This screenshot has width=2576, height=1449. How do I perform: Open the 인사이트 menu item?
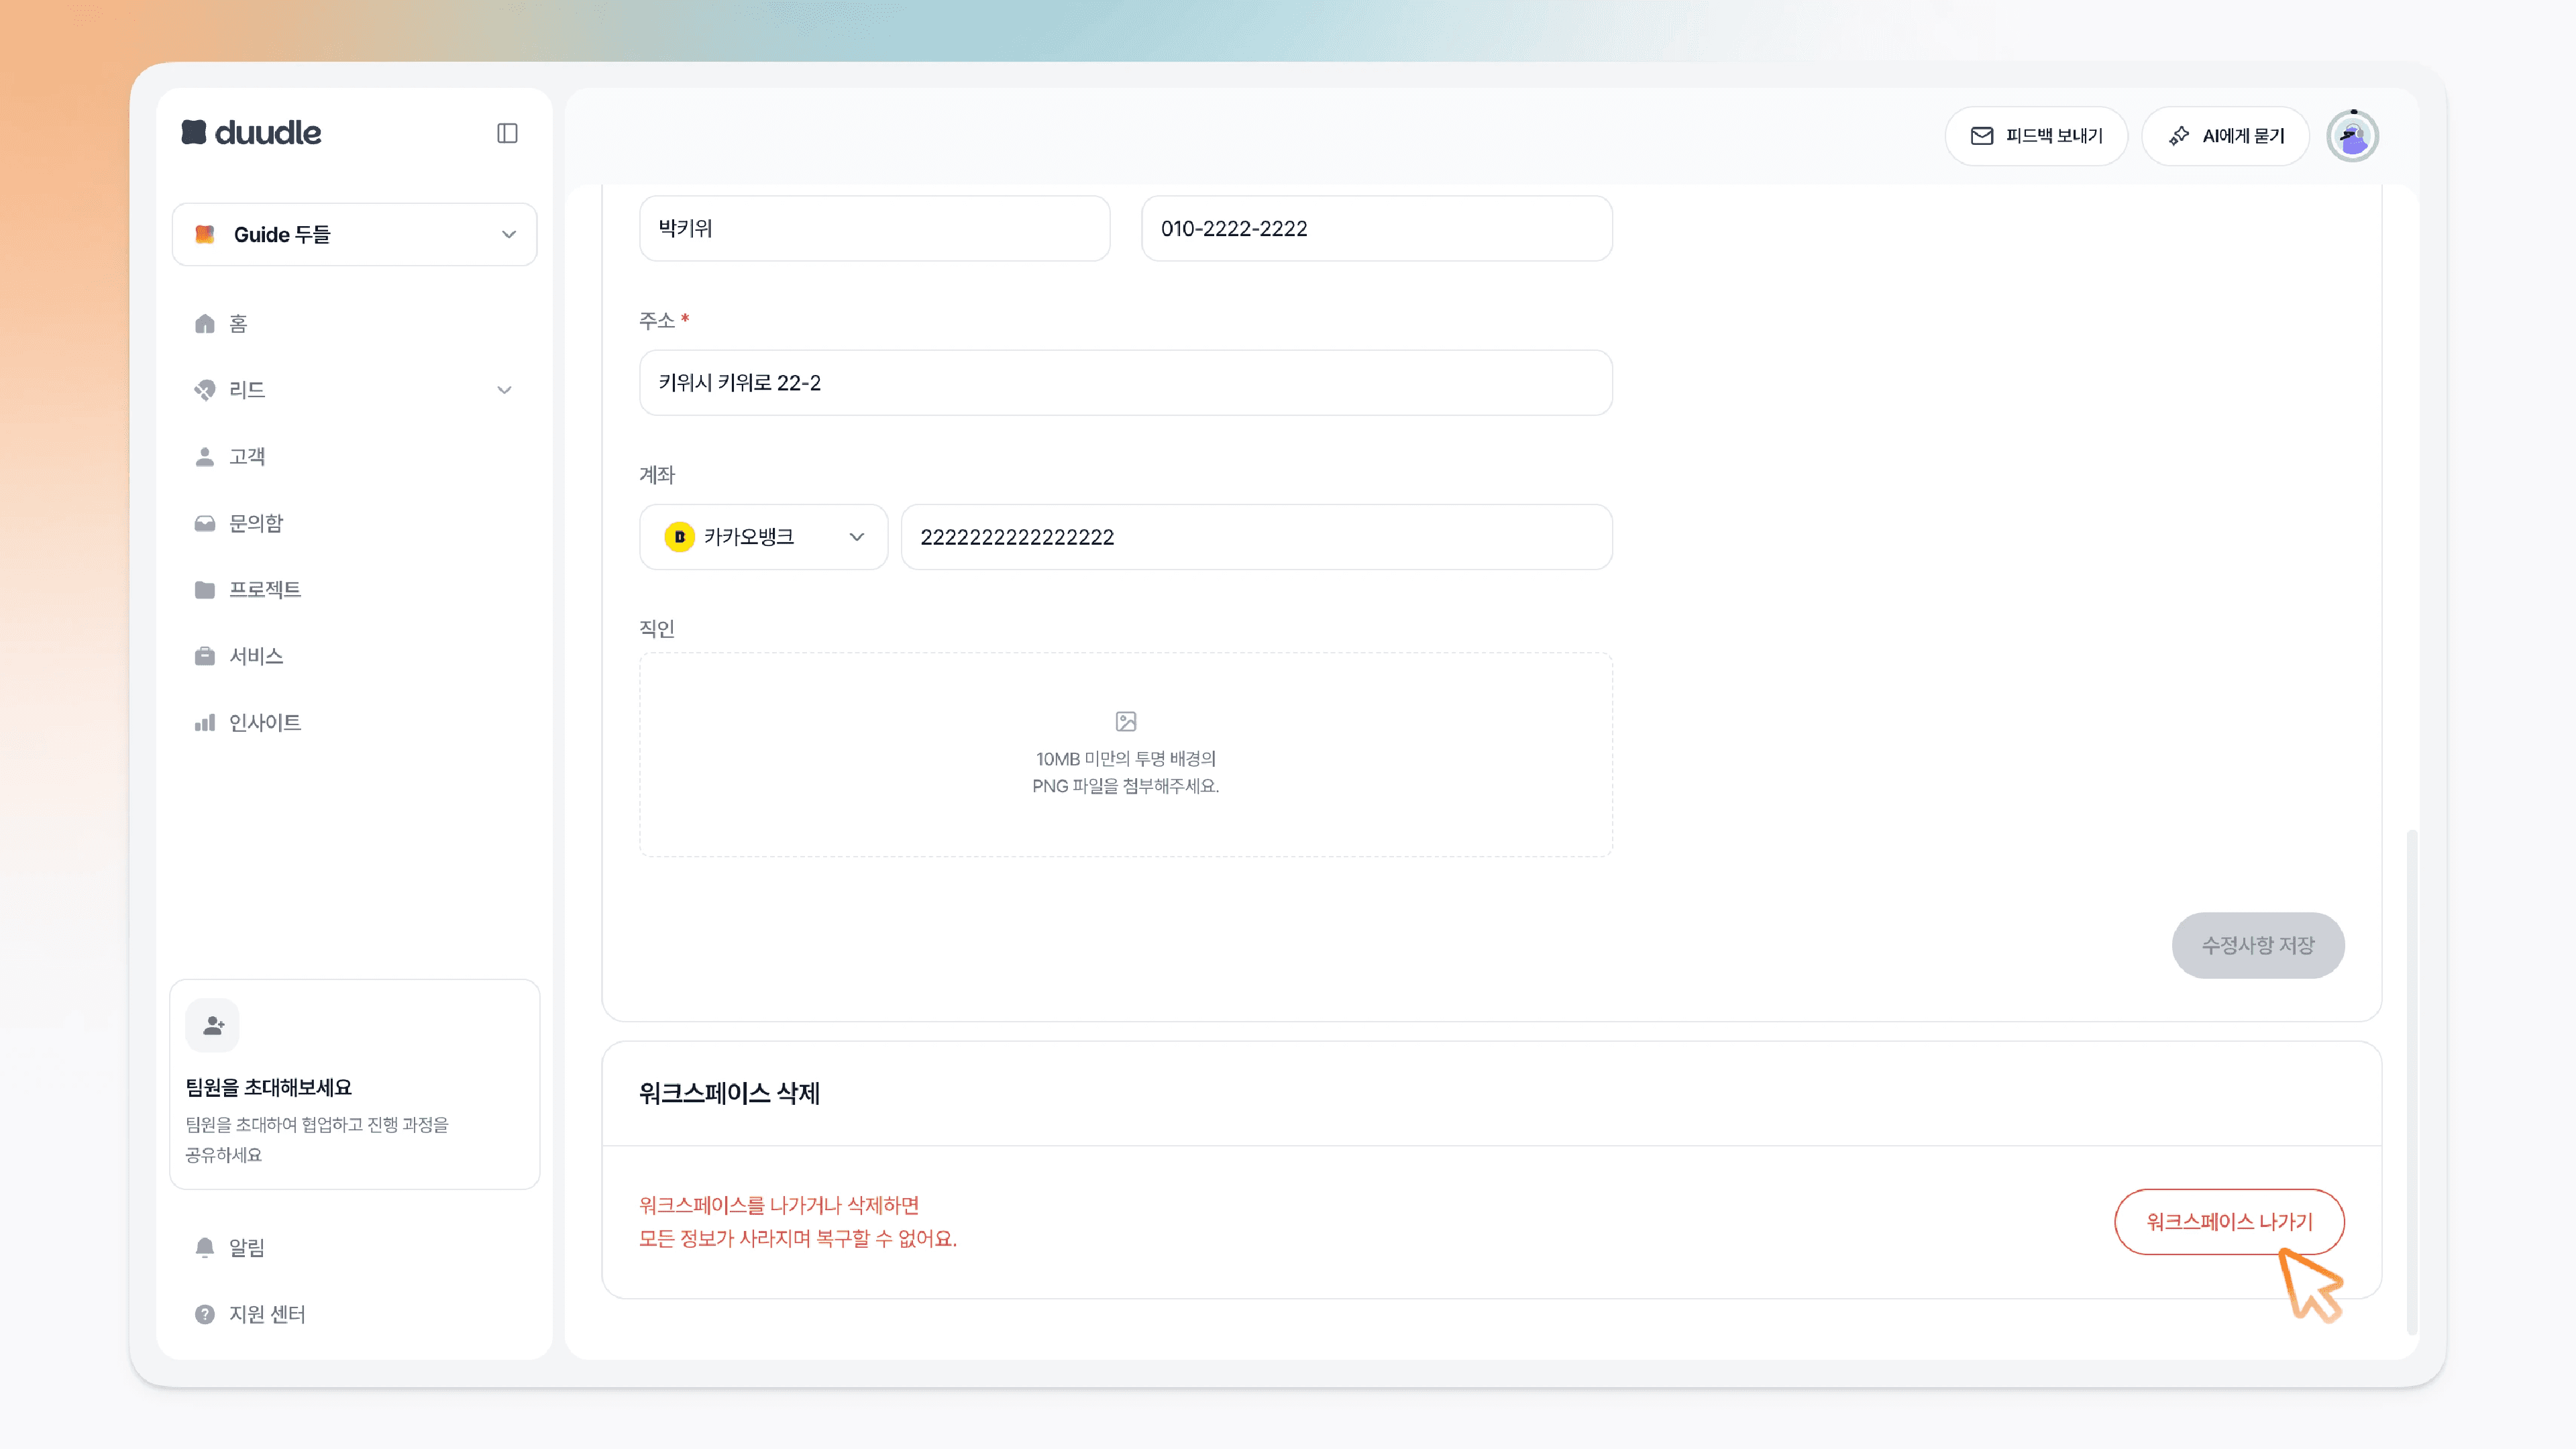point(354,722)
